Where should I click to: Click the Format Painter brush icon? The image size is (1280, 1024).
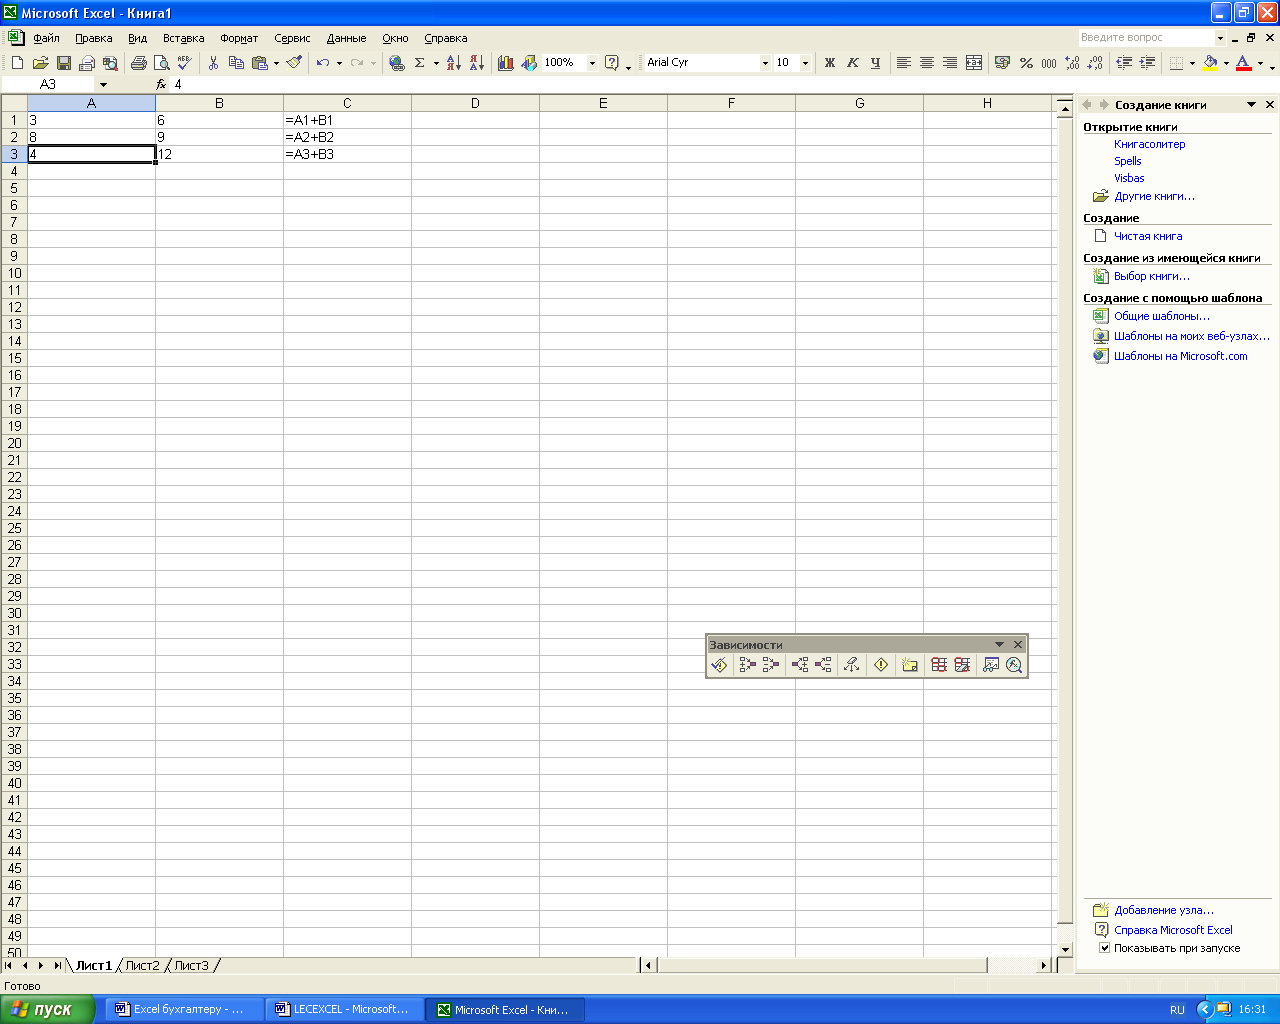click(x=294, y=63)
